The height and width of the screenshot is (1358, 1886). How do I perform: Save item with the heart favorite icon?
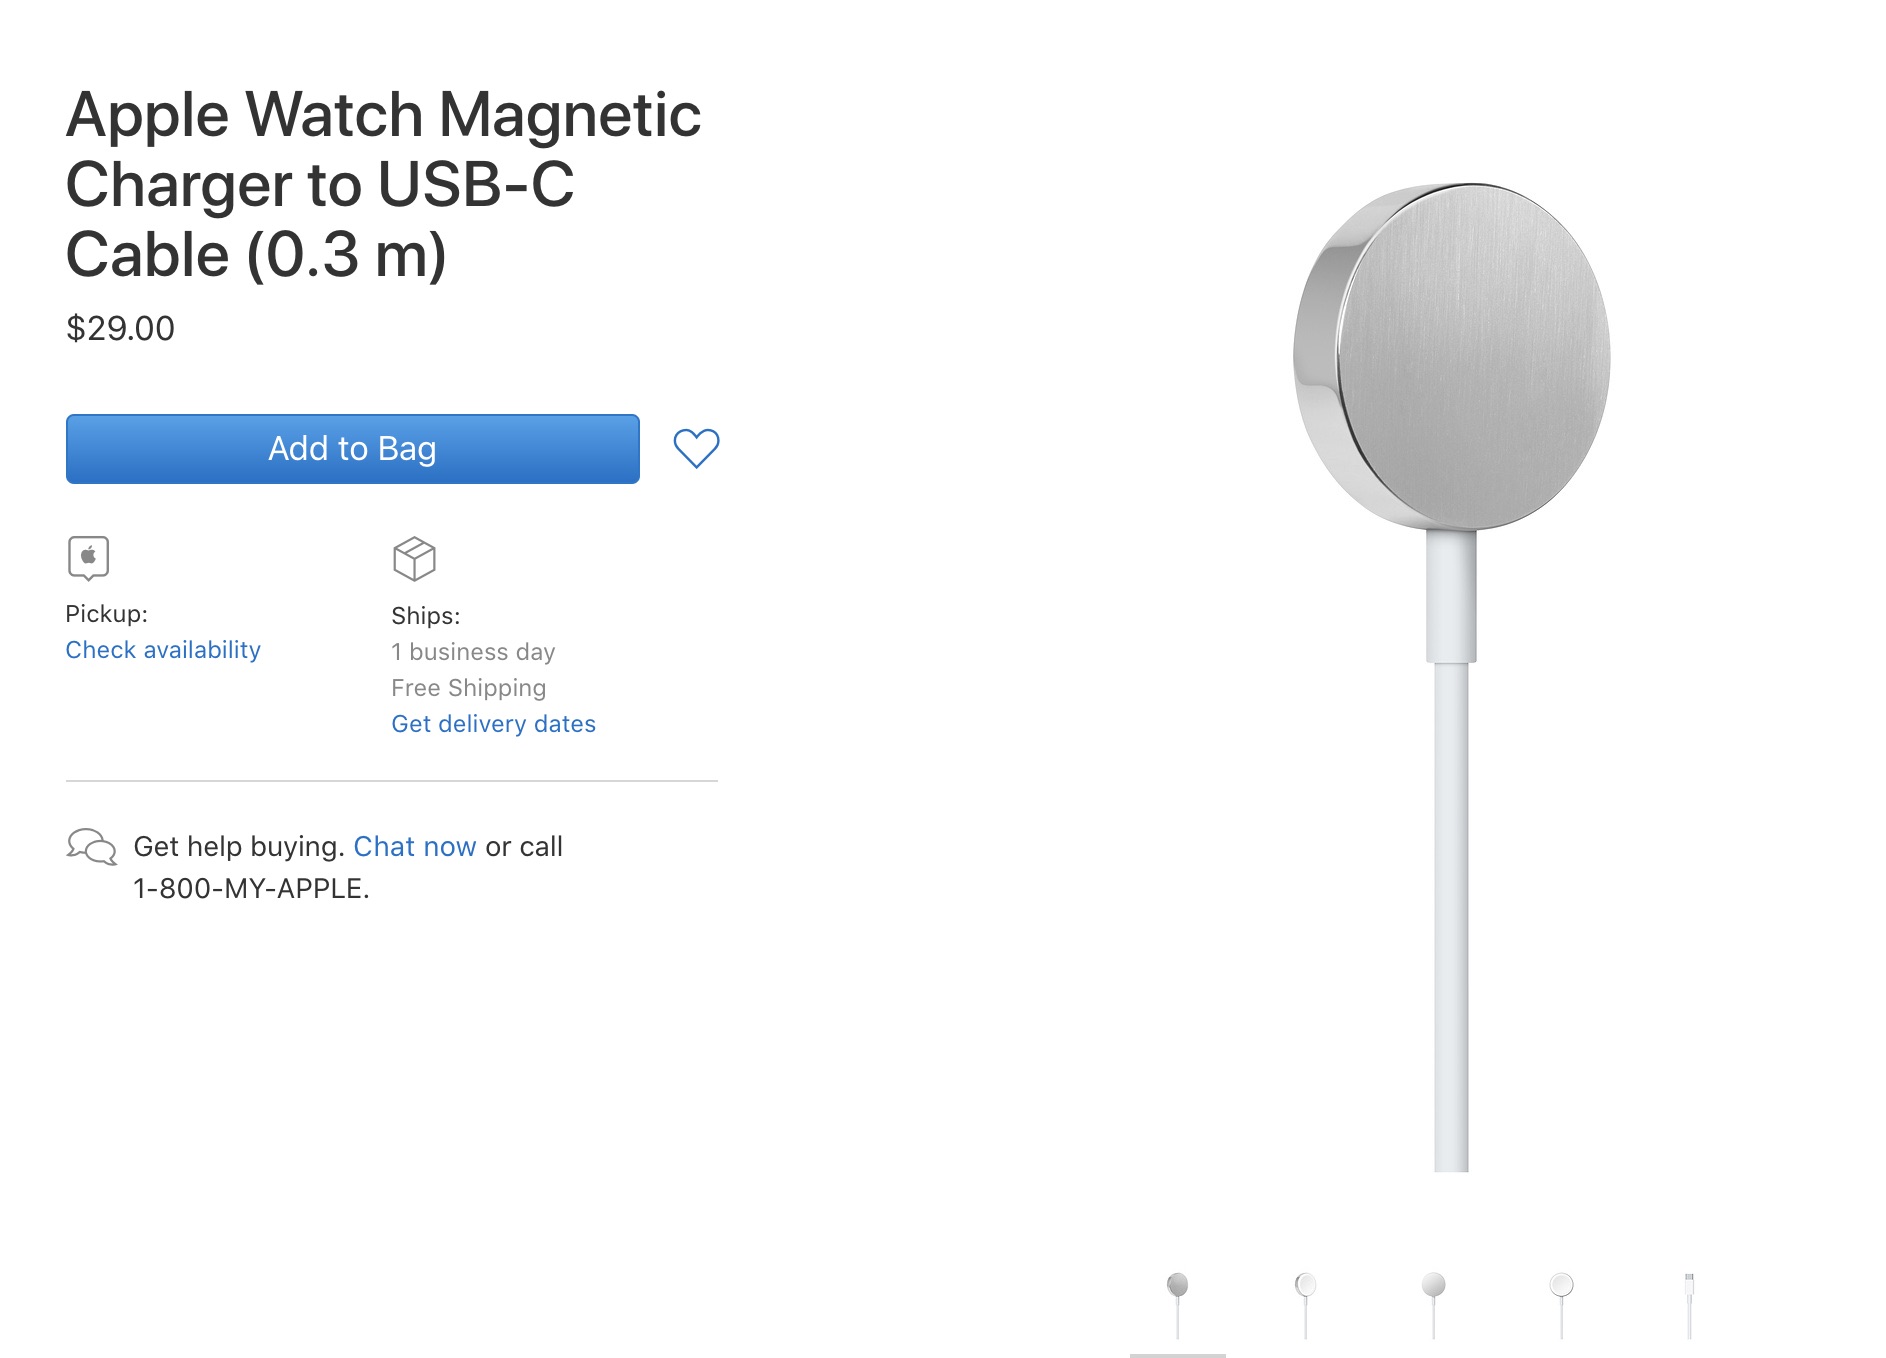(696, 448)
